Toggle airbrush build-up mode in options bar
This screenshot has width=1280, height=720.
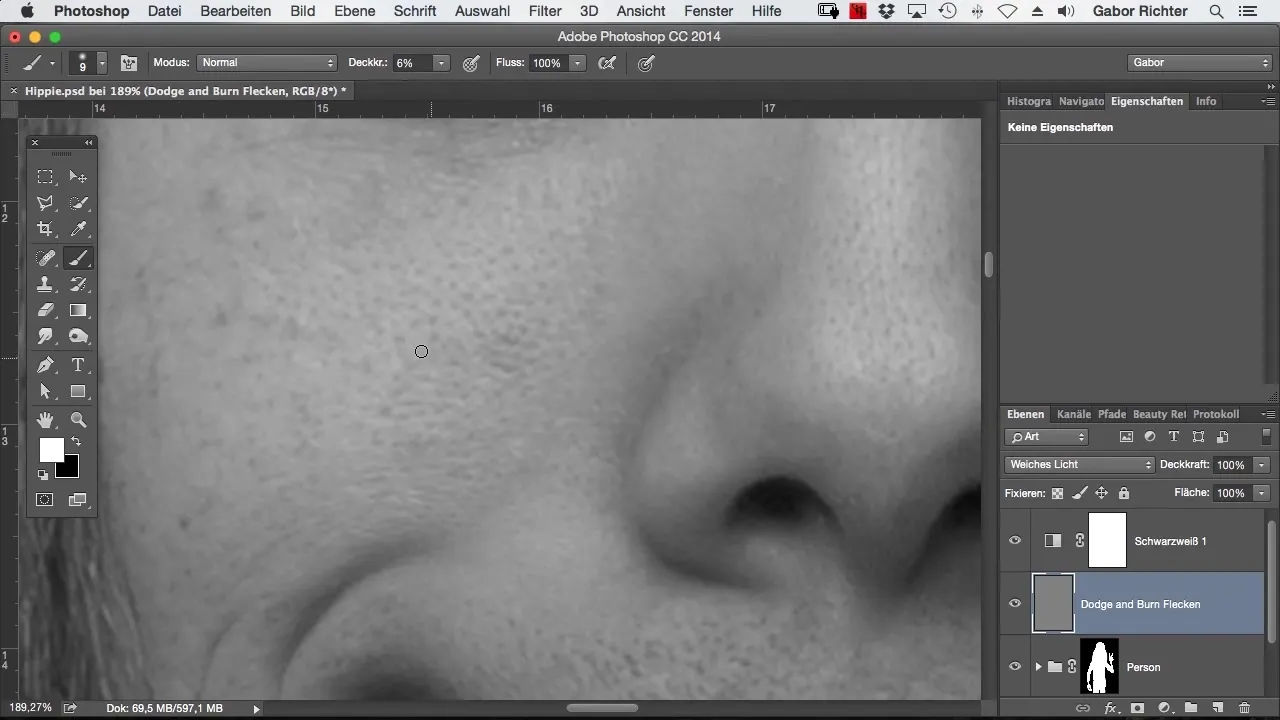pos(607,63)
